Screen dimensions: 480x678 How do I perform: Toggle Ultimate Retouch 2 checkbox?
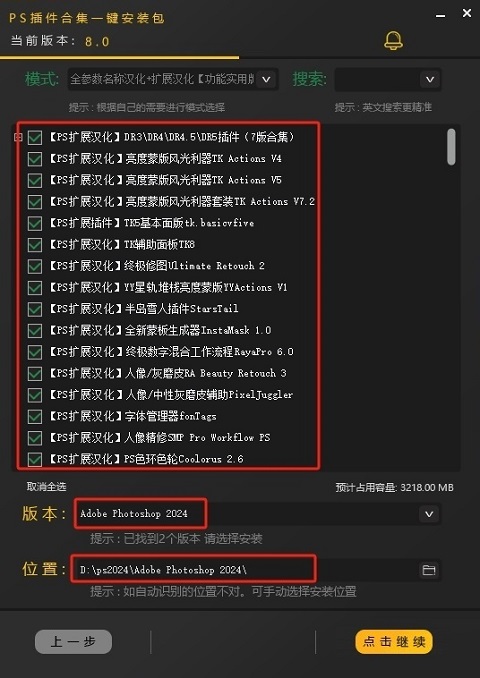(x=35, y=266)
